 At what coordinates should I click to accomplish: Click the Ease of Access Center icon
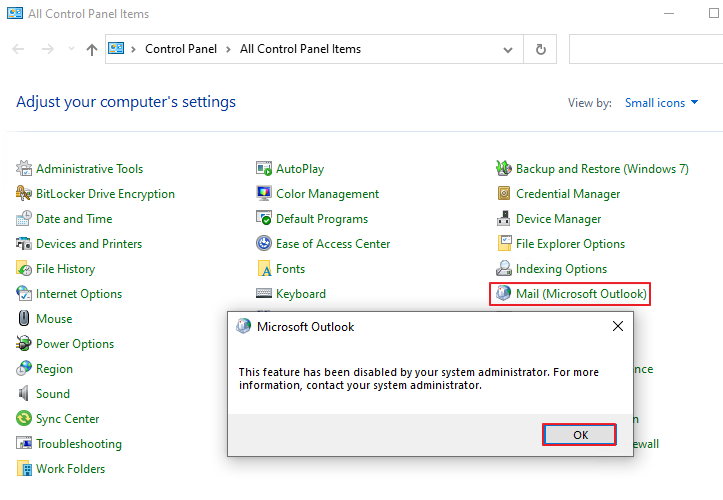[x=264, y=243]
